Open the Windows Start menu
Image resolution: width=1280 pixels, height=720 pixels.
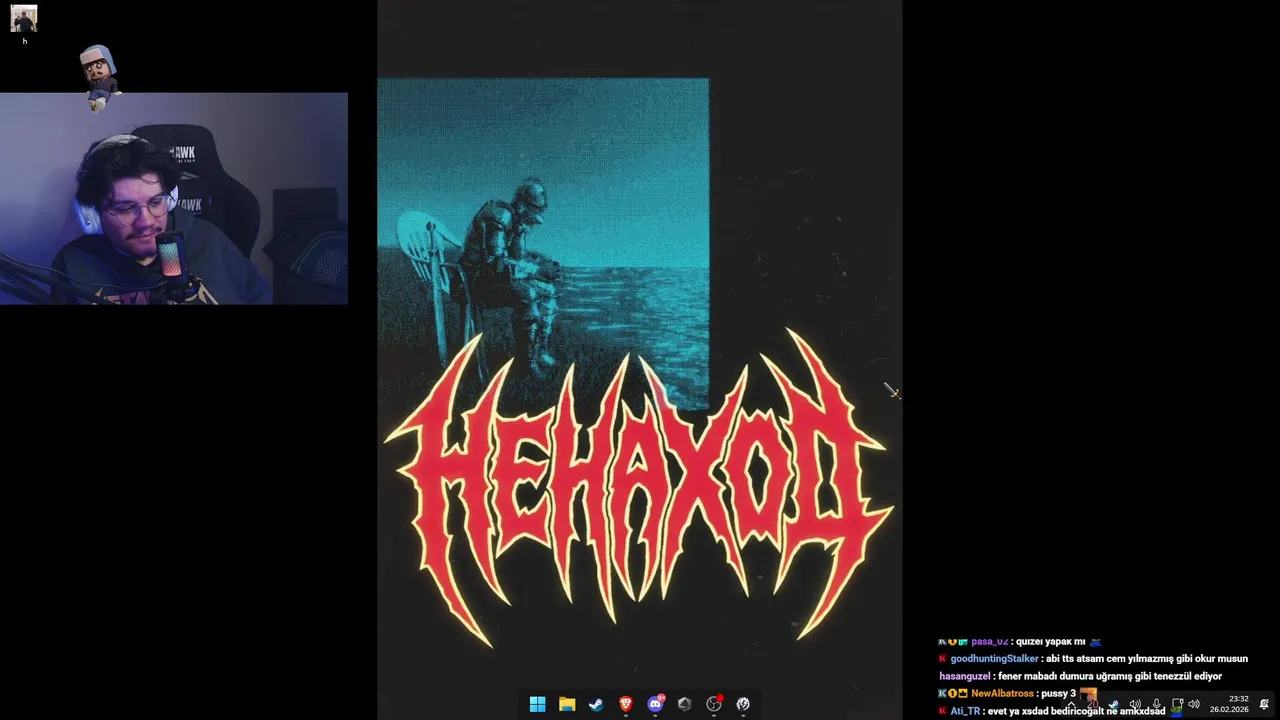[537, 704]
